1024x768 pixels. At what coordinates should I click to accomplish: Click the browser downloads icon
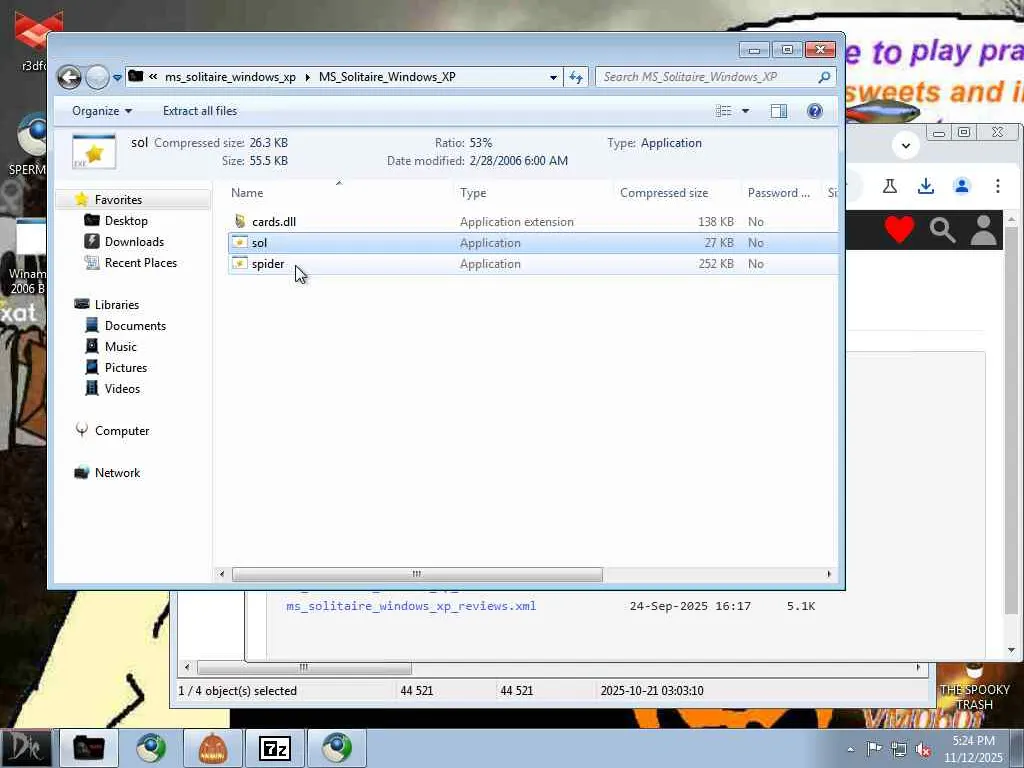coord(925,186)
